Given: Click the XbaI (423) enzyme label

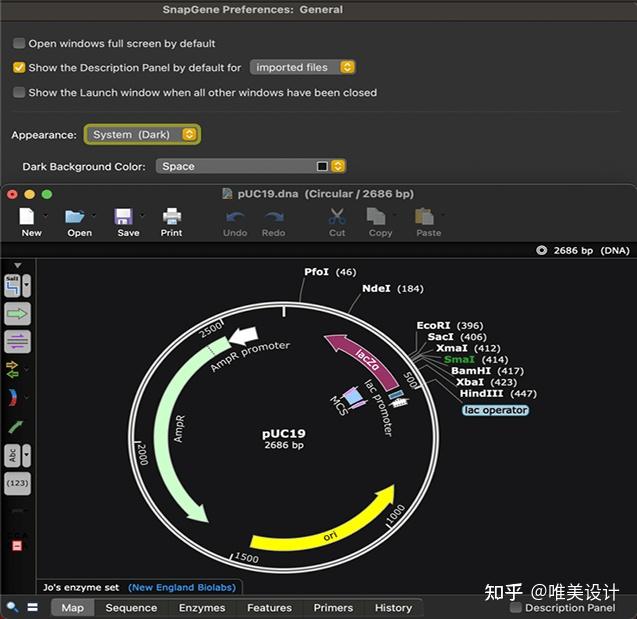Looking at the screenshot, I should coord(486,382).
